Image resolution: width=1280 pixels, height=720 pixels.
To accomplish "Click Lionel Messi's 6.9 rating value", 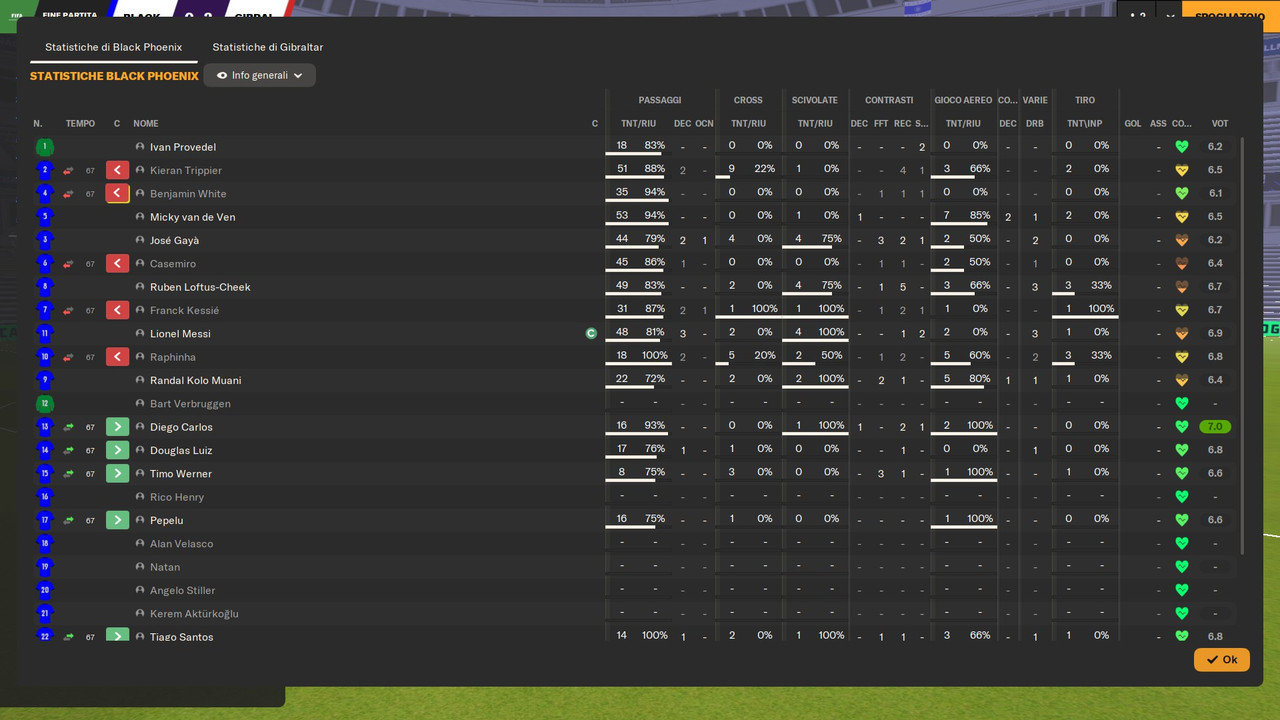I will click(x=1215, y=333).
